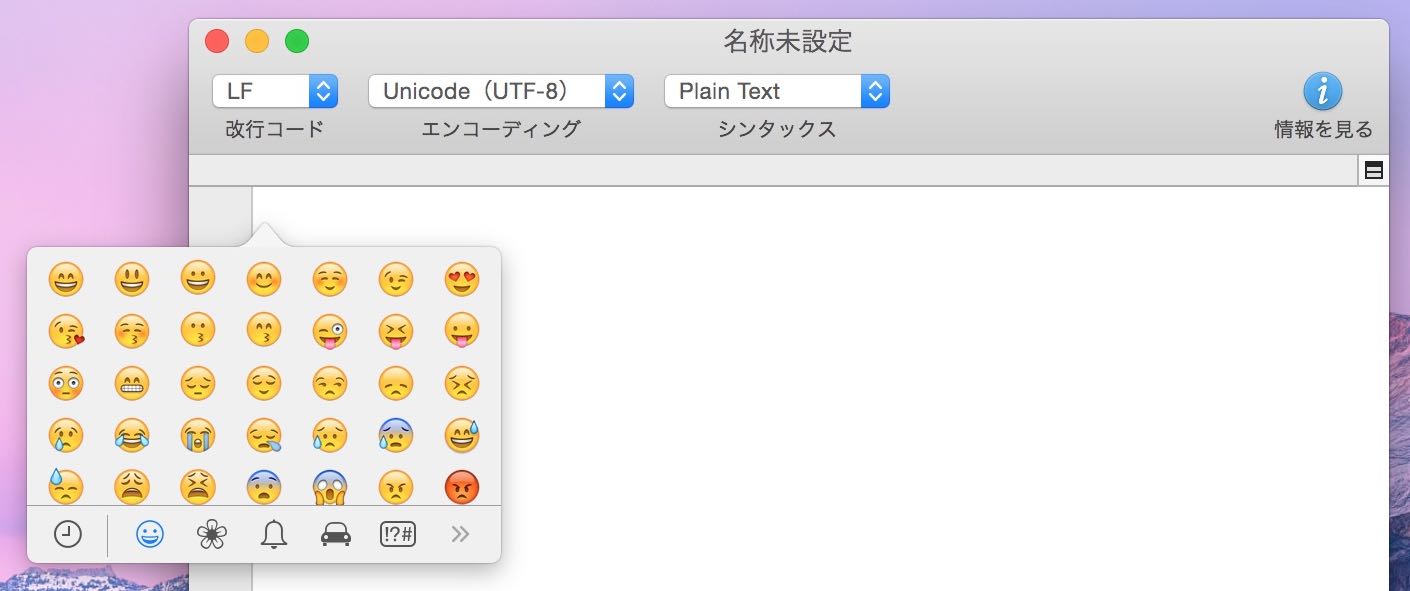This screenshot has height=591, width=1410.
Task: Insert the crying emoji with single tear
Action: (x=66, y=434)
